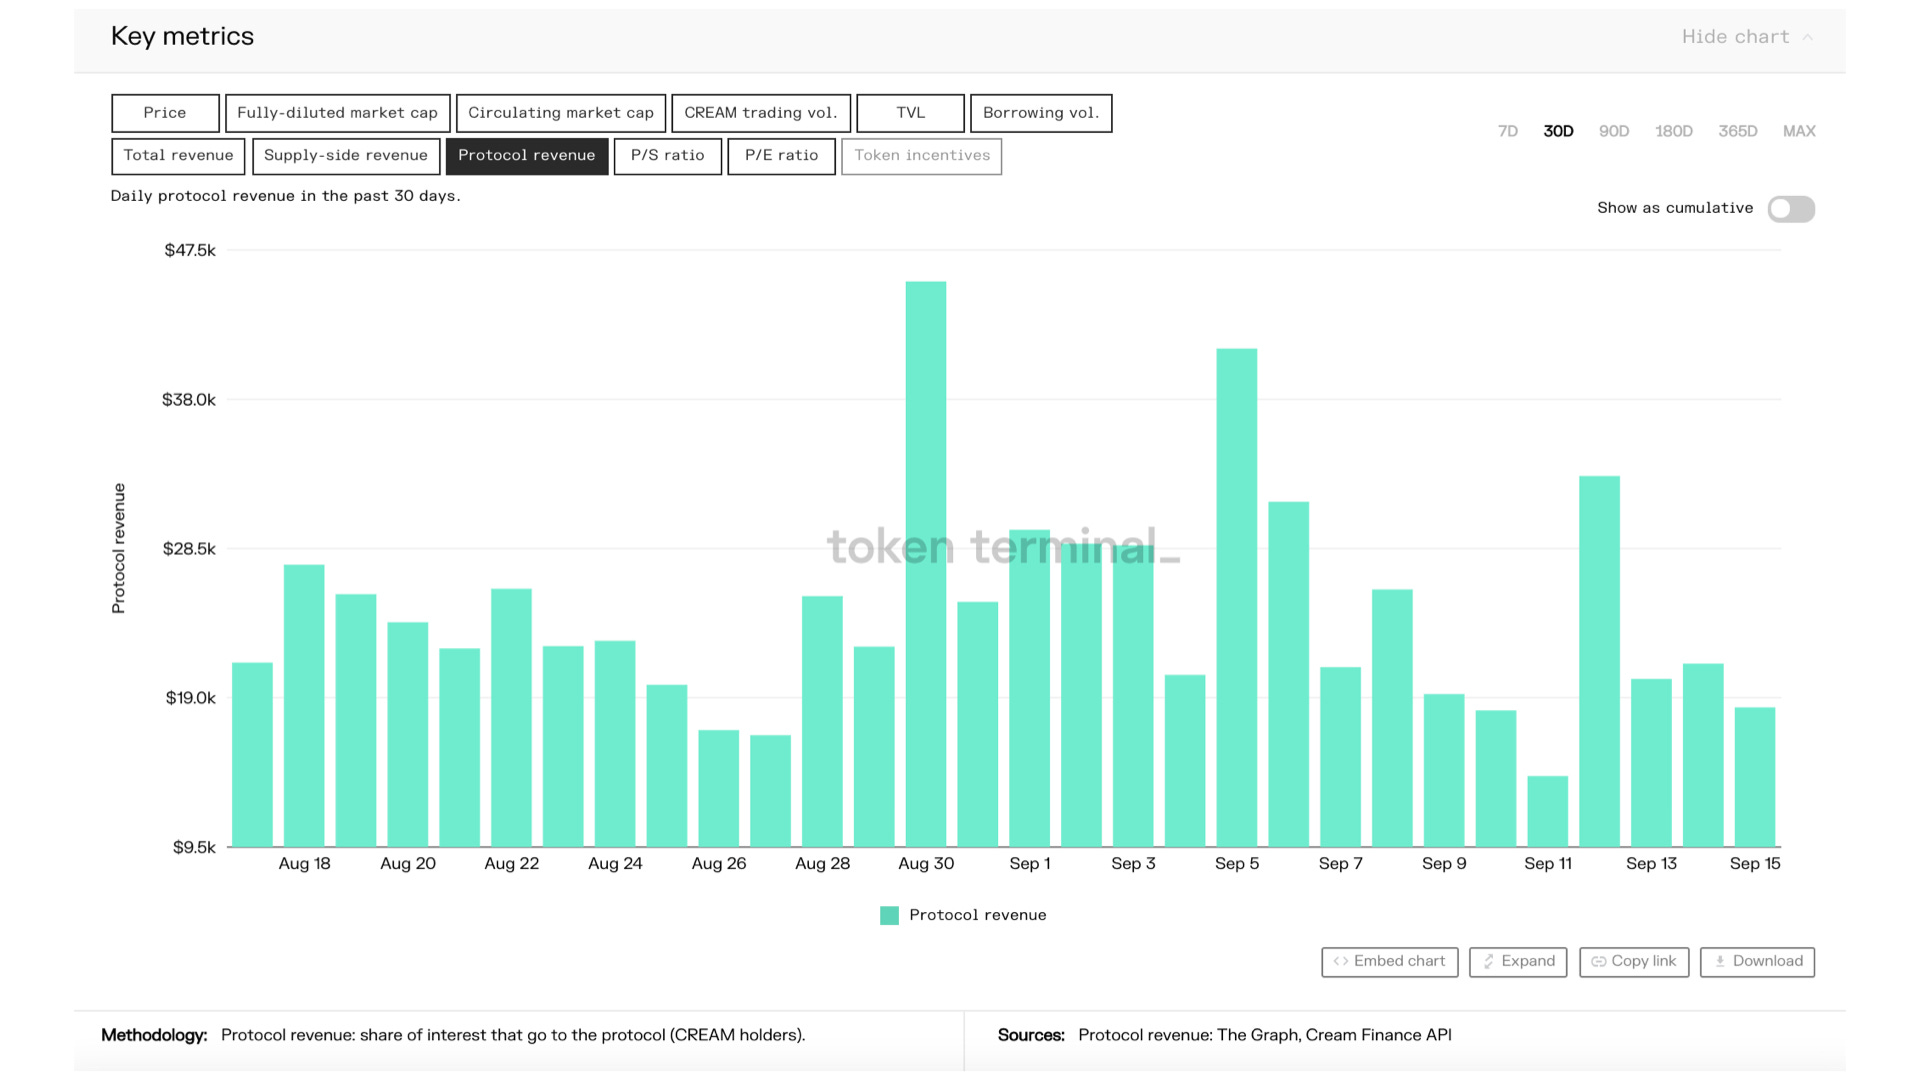Click the Protocol revenue legend swatch
Viewport: 1920px width, 1080px height.
pyautogui.click(x=889, y=915)
